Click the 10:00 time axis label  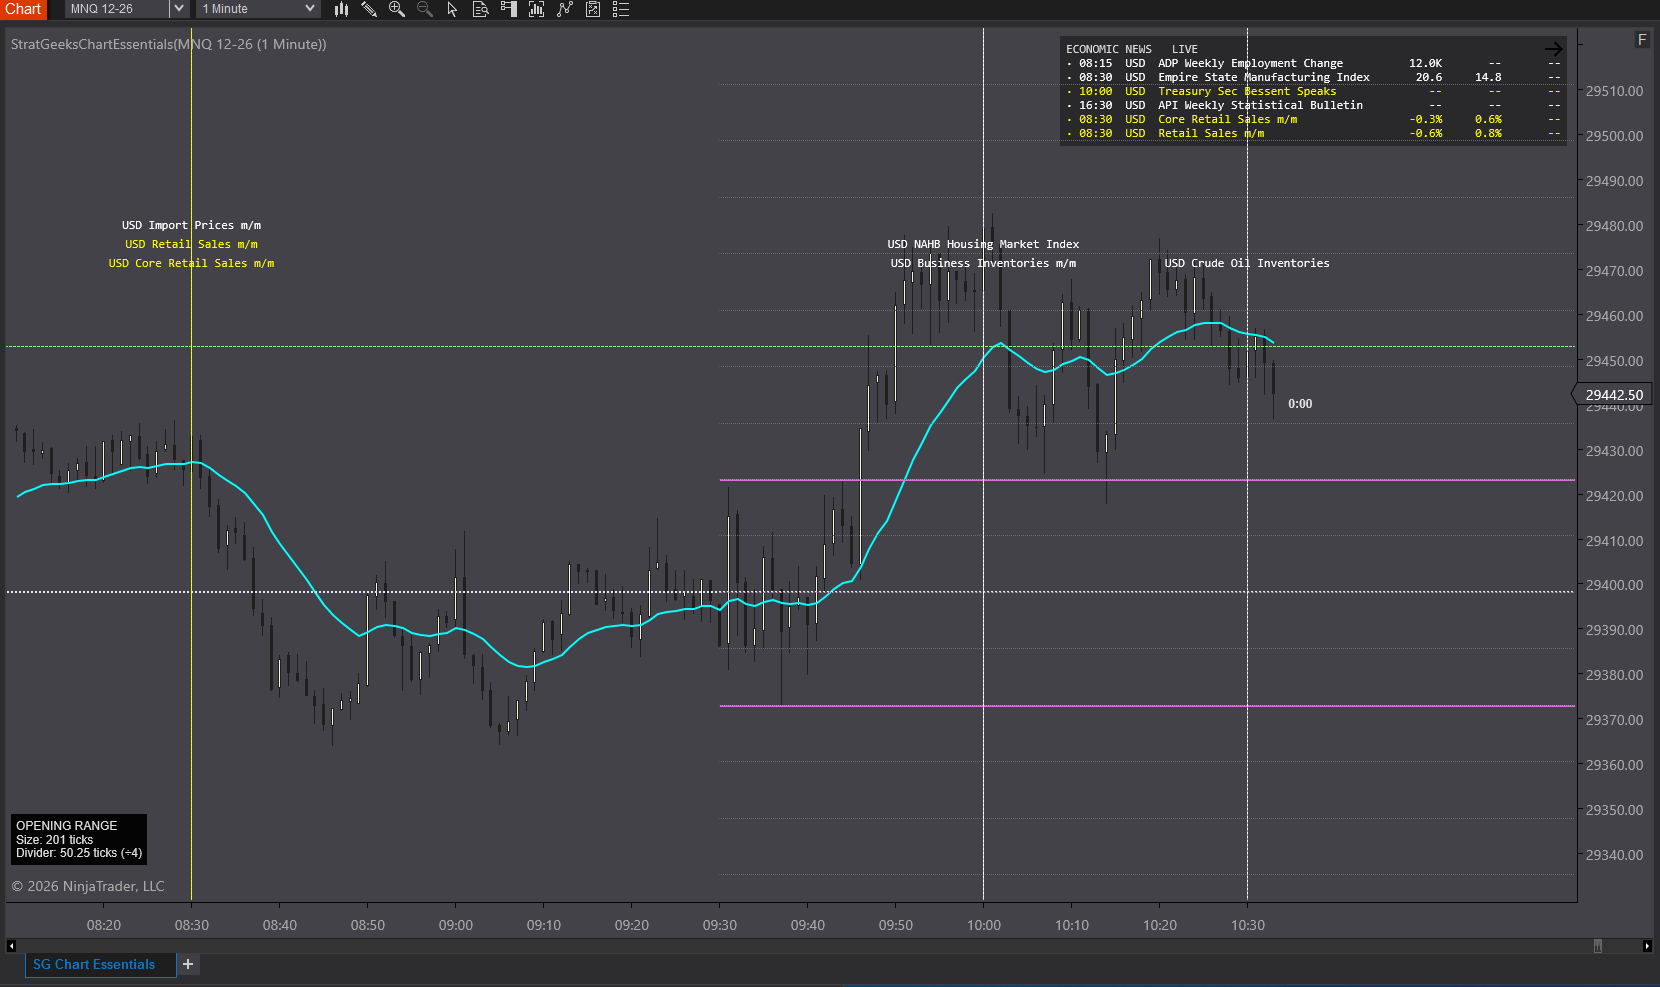point(984,925)
